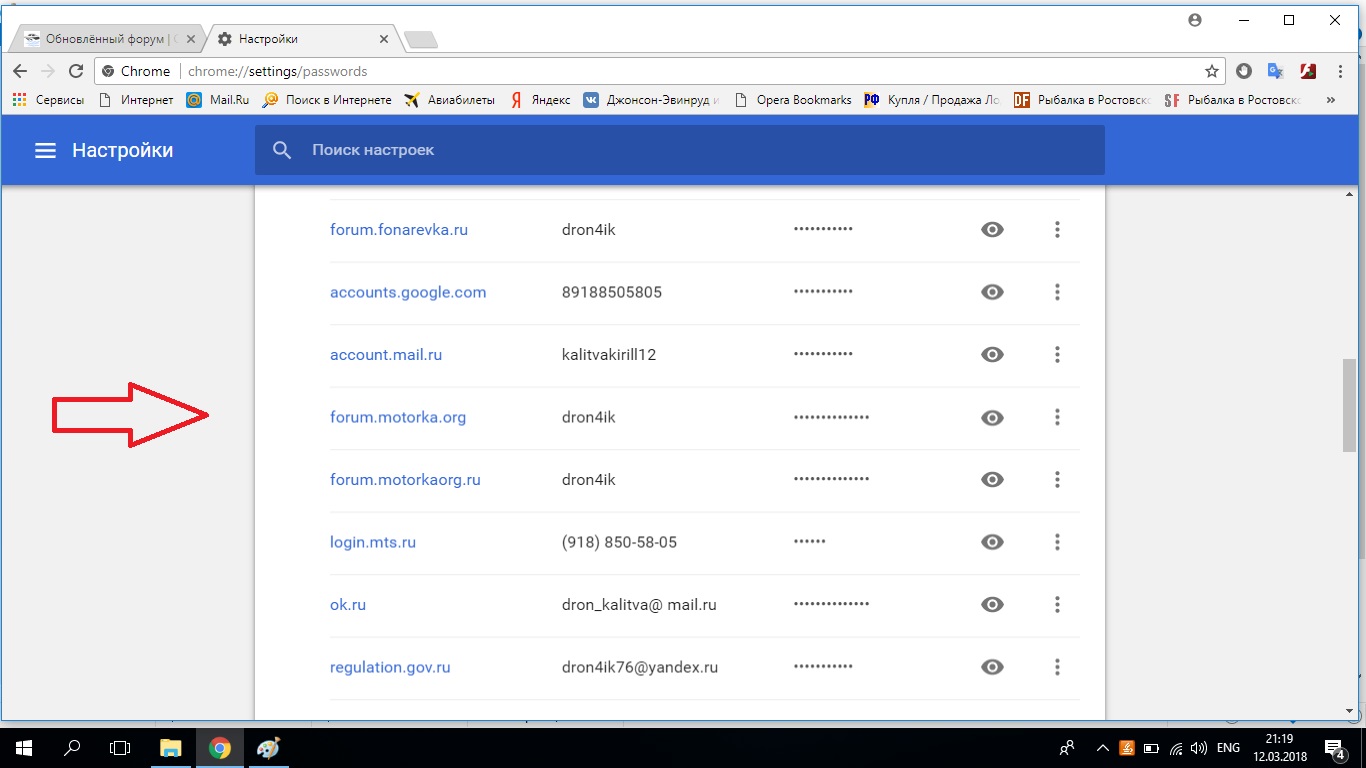Click the back navigation arrow
This screenshot has height=768, width=1366.
pos(19,71)
